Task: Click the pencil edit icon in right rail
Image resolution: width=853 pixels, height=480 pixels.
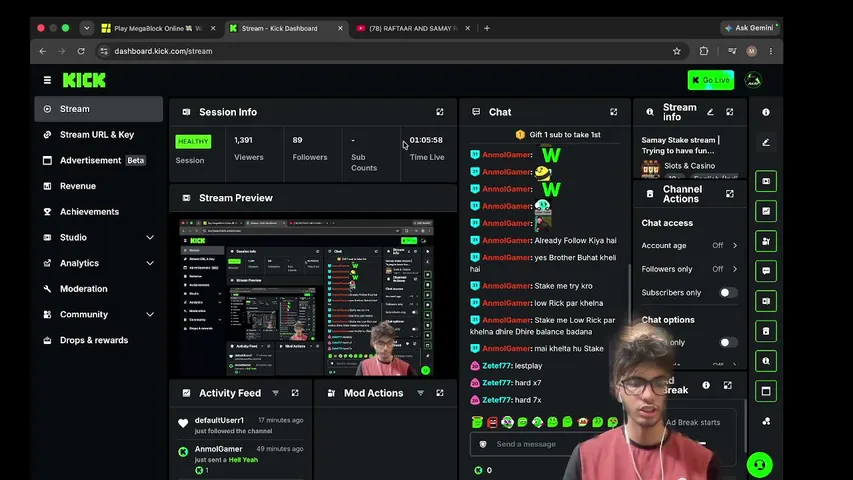Action: click(x=766, y=143)
